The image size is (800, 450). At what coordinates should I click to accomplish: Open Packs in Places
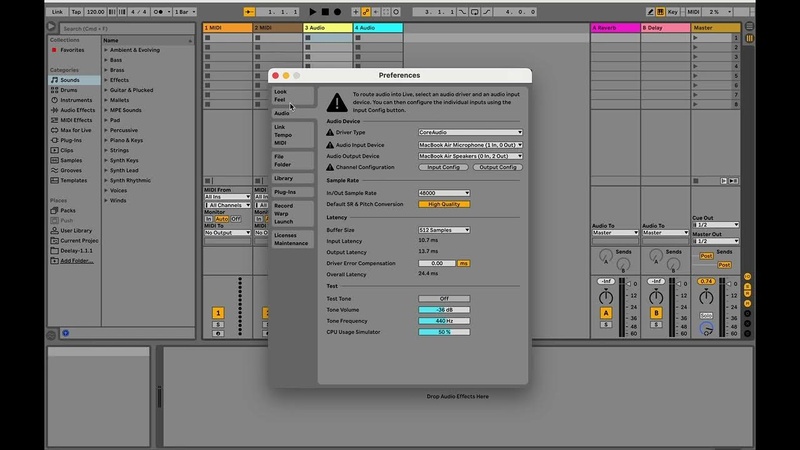point(67,211)
